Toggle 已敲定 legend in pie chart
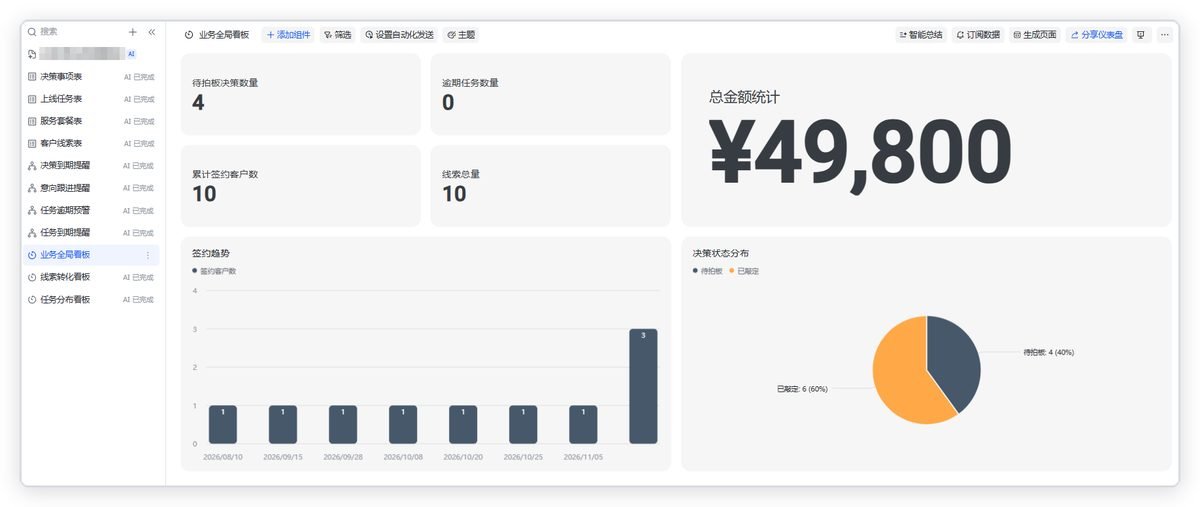1200x507 pixels. [744, 271]
